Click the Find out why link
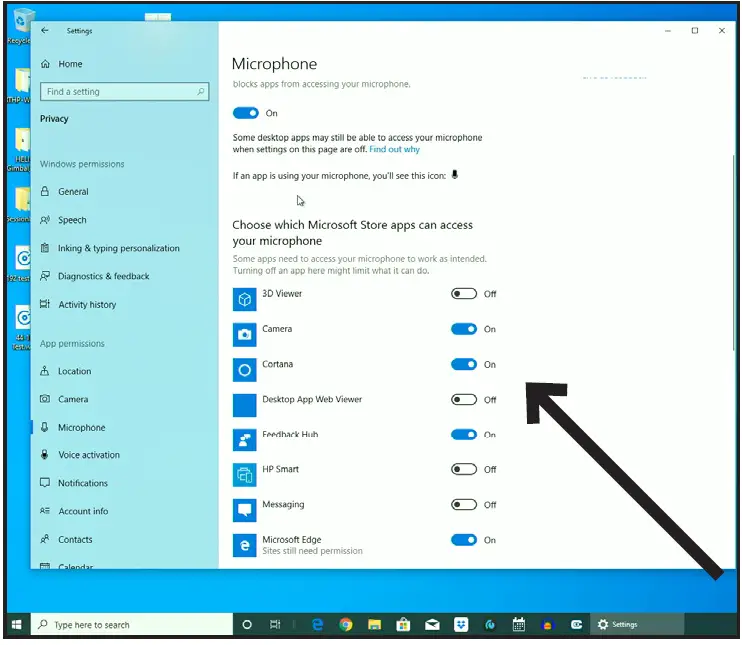 click(394, 150)
